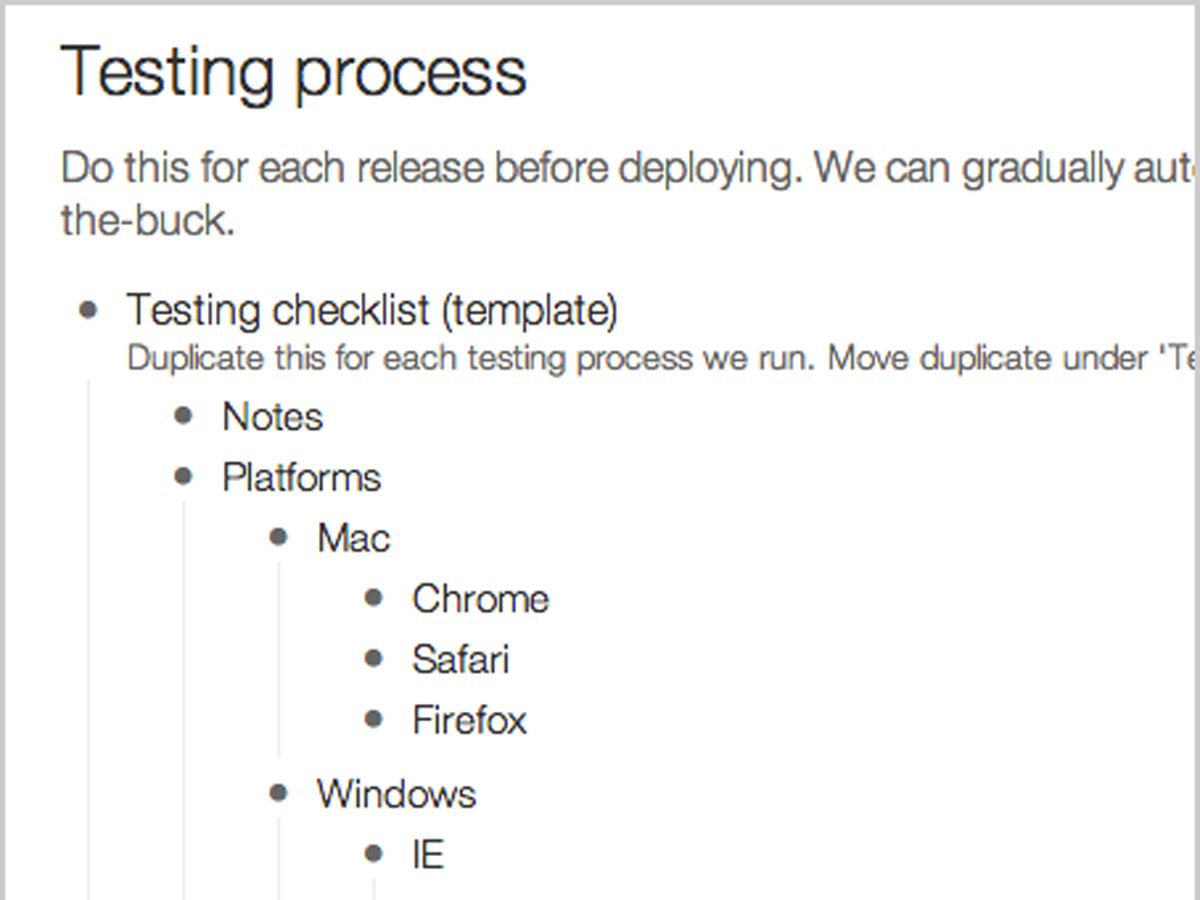This screenshot has width=1200, height=900.
Task: Click the Safari item's bullet
Action: 374,659
